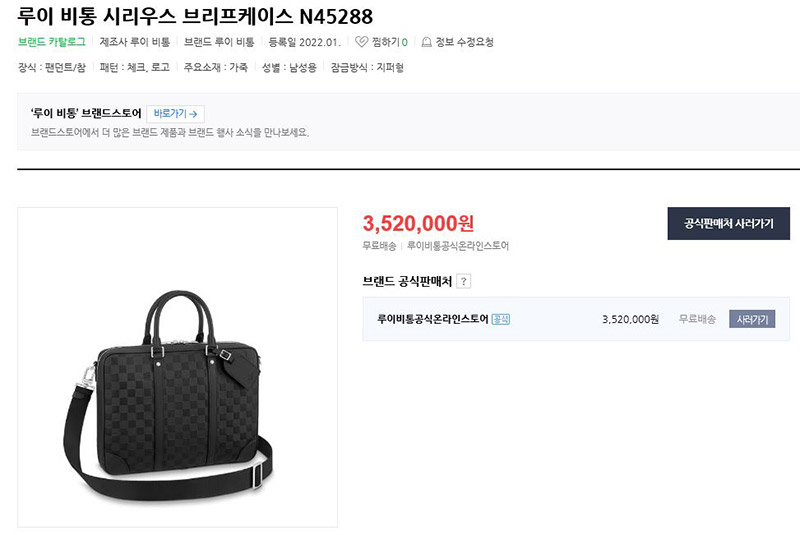The width and height of the screenshot is (800, 535).
Task: Select the 브랜드 루이 비통 label
Action: point(219,42)
